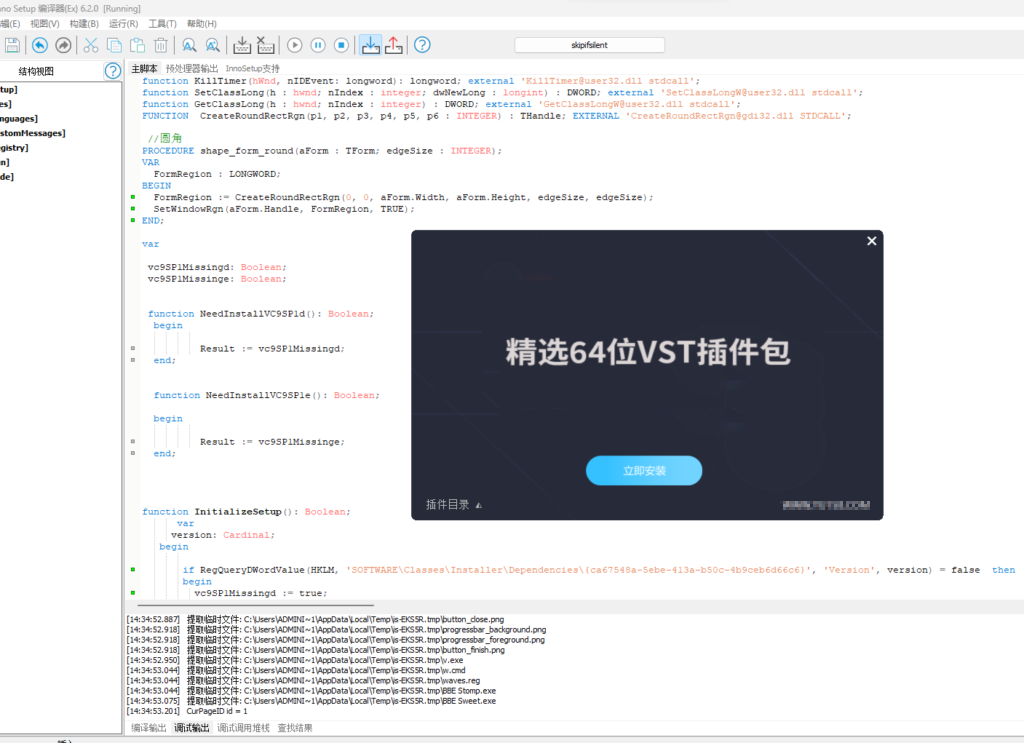Stop the running setup
This screenshot has width=1024, height=743.
341,45
